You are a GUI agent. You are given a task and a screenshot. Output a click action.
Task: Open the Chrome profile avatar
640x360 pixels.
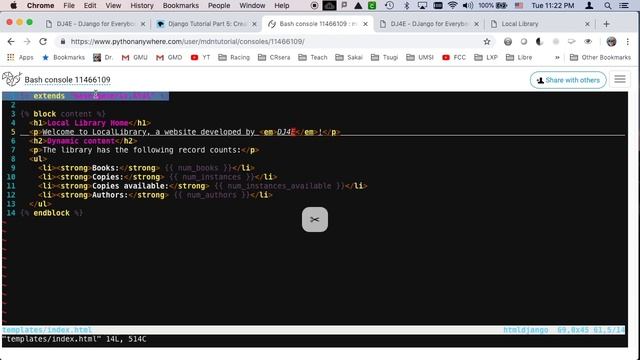[611, 42]
